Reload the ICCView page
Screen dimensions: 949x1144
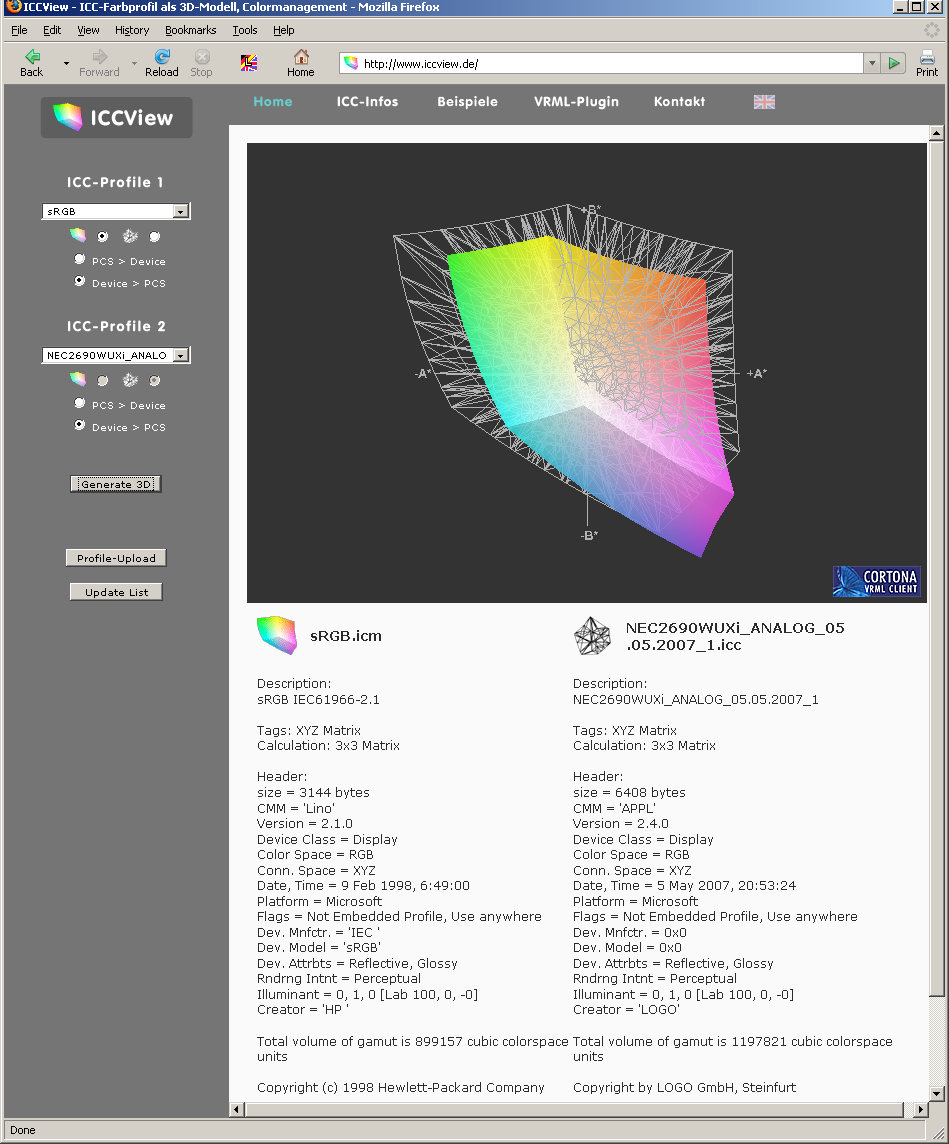click(161, 62)
